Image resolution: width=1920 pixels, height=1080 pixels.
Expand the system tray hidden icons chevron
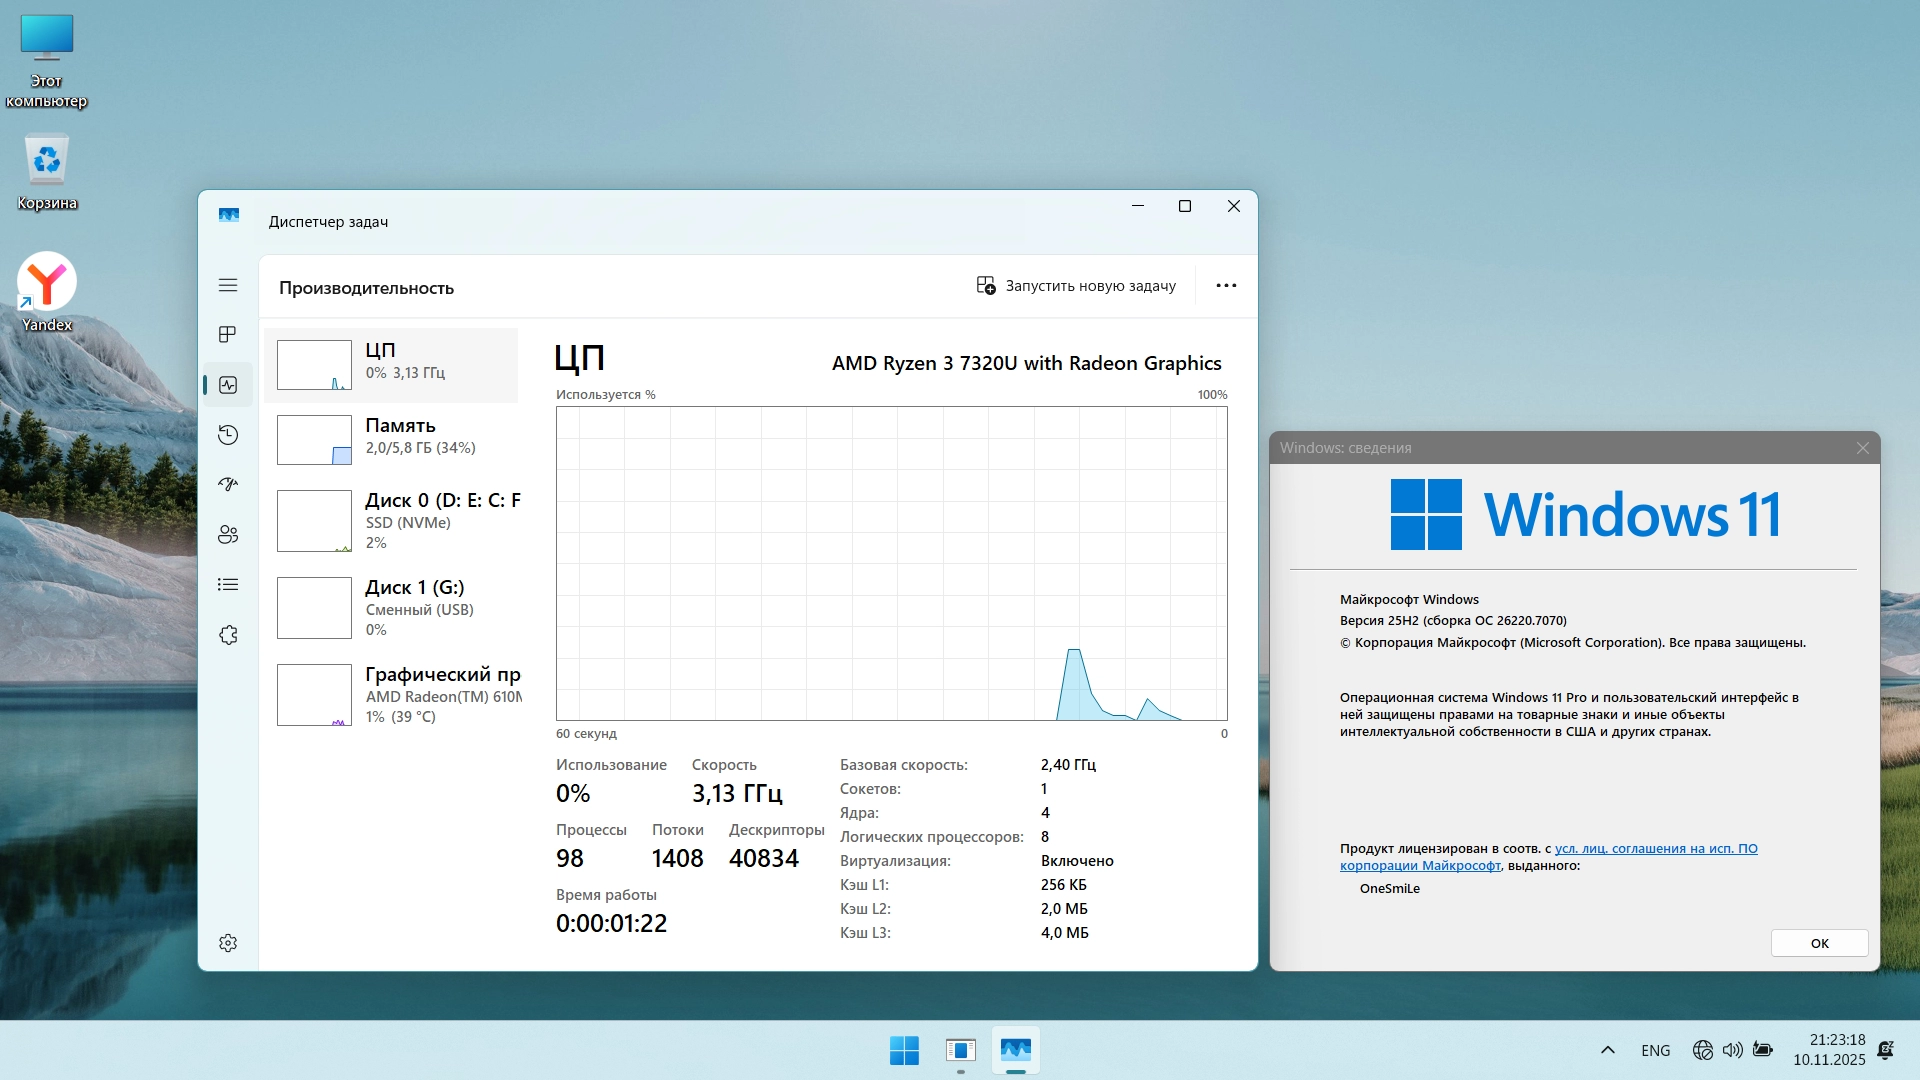[1608, 1050]
